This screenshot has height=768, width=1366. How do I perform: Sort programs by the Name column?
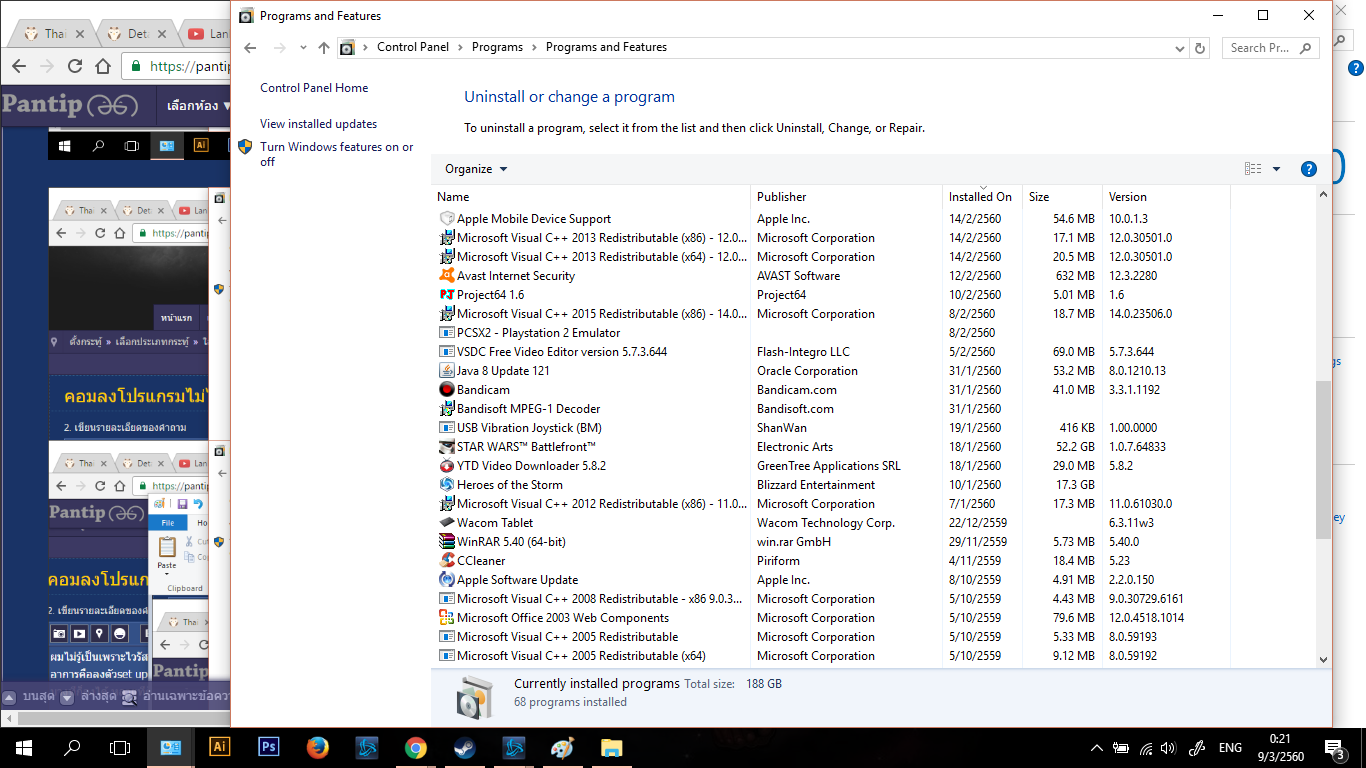pyautogui.click(x=591, y=197)
